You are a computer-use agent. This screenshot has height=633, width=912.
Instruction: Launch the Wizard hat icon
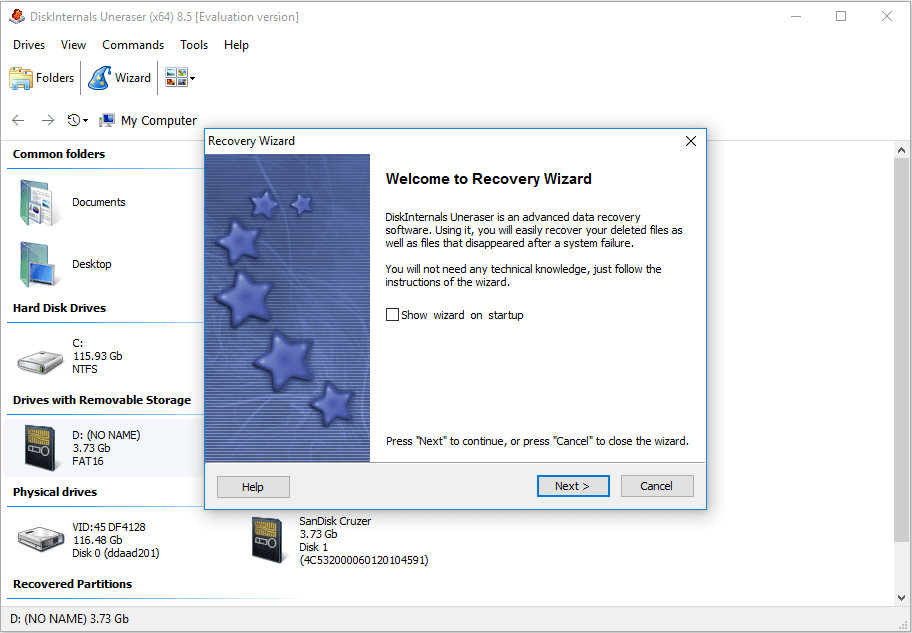point(100,78)
